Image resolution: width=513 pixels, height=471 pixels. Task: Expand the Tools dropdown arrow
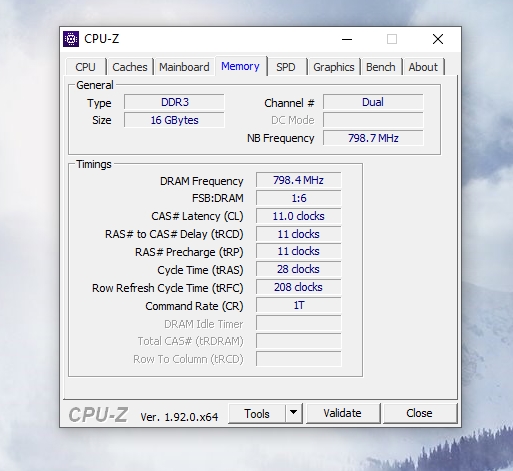(x=294, y=414)
